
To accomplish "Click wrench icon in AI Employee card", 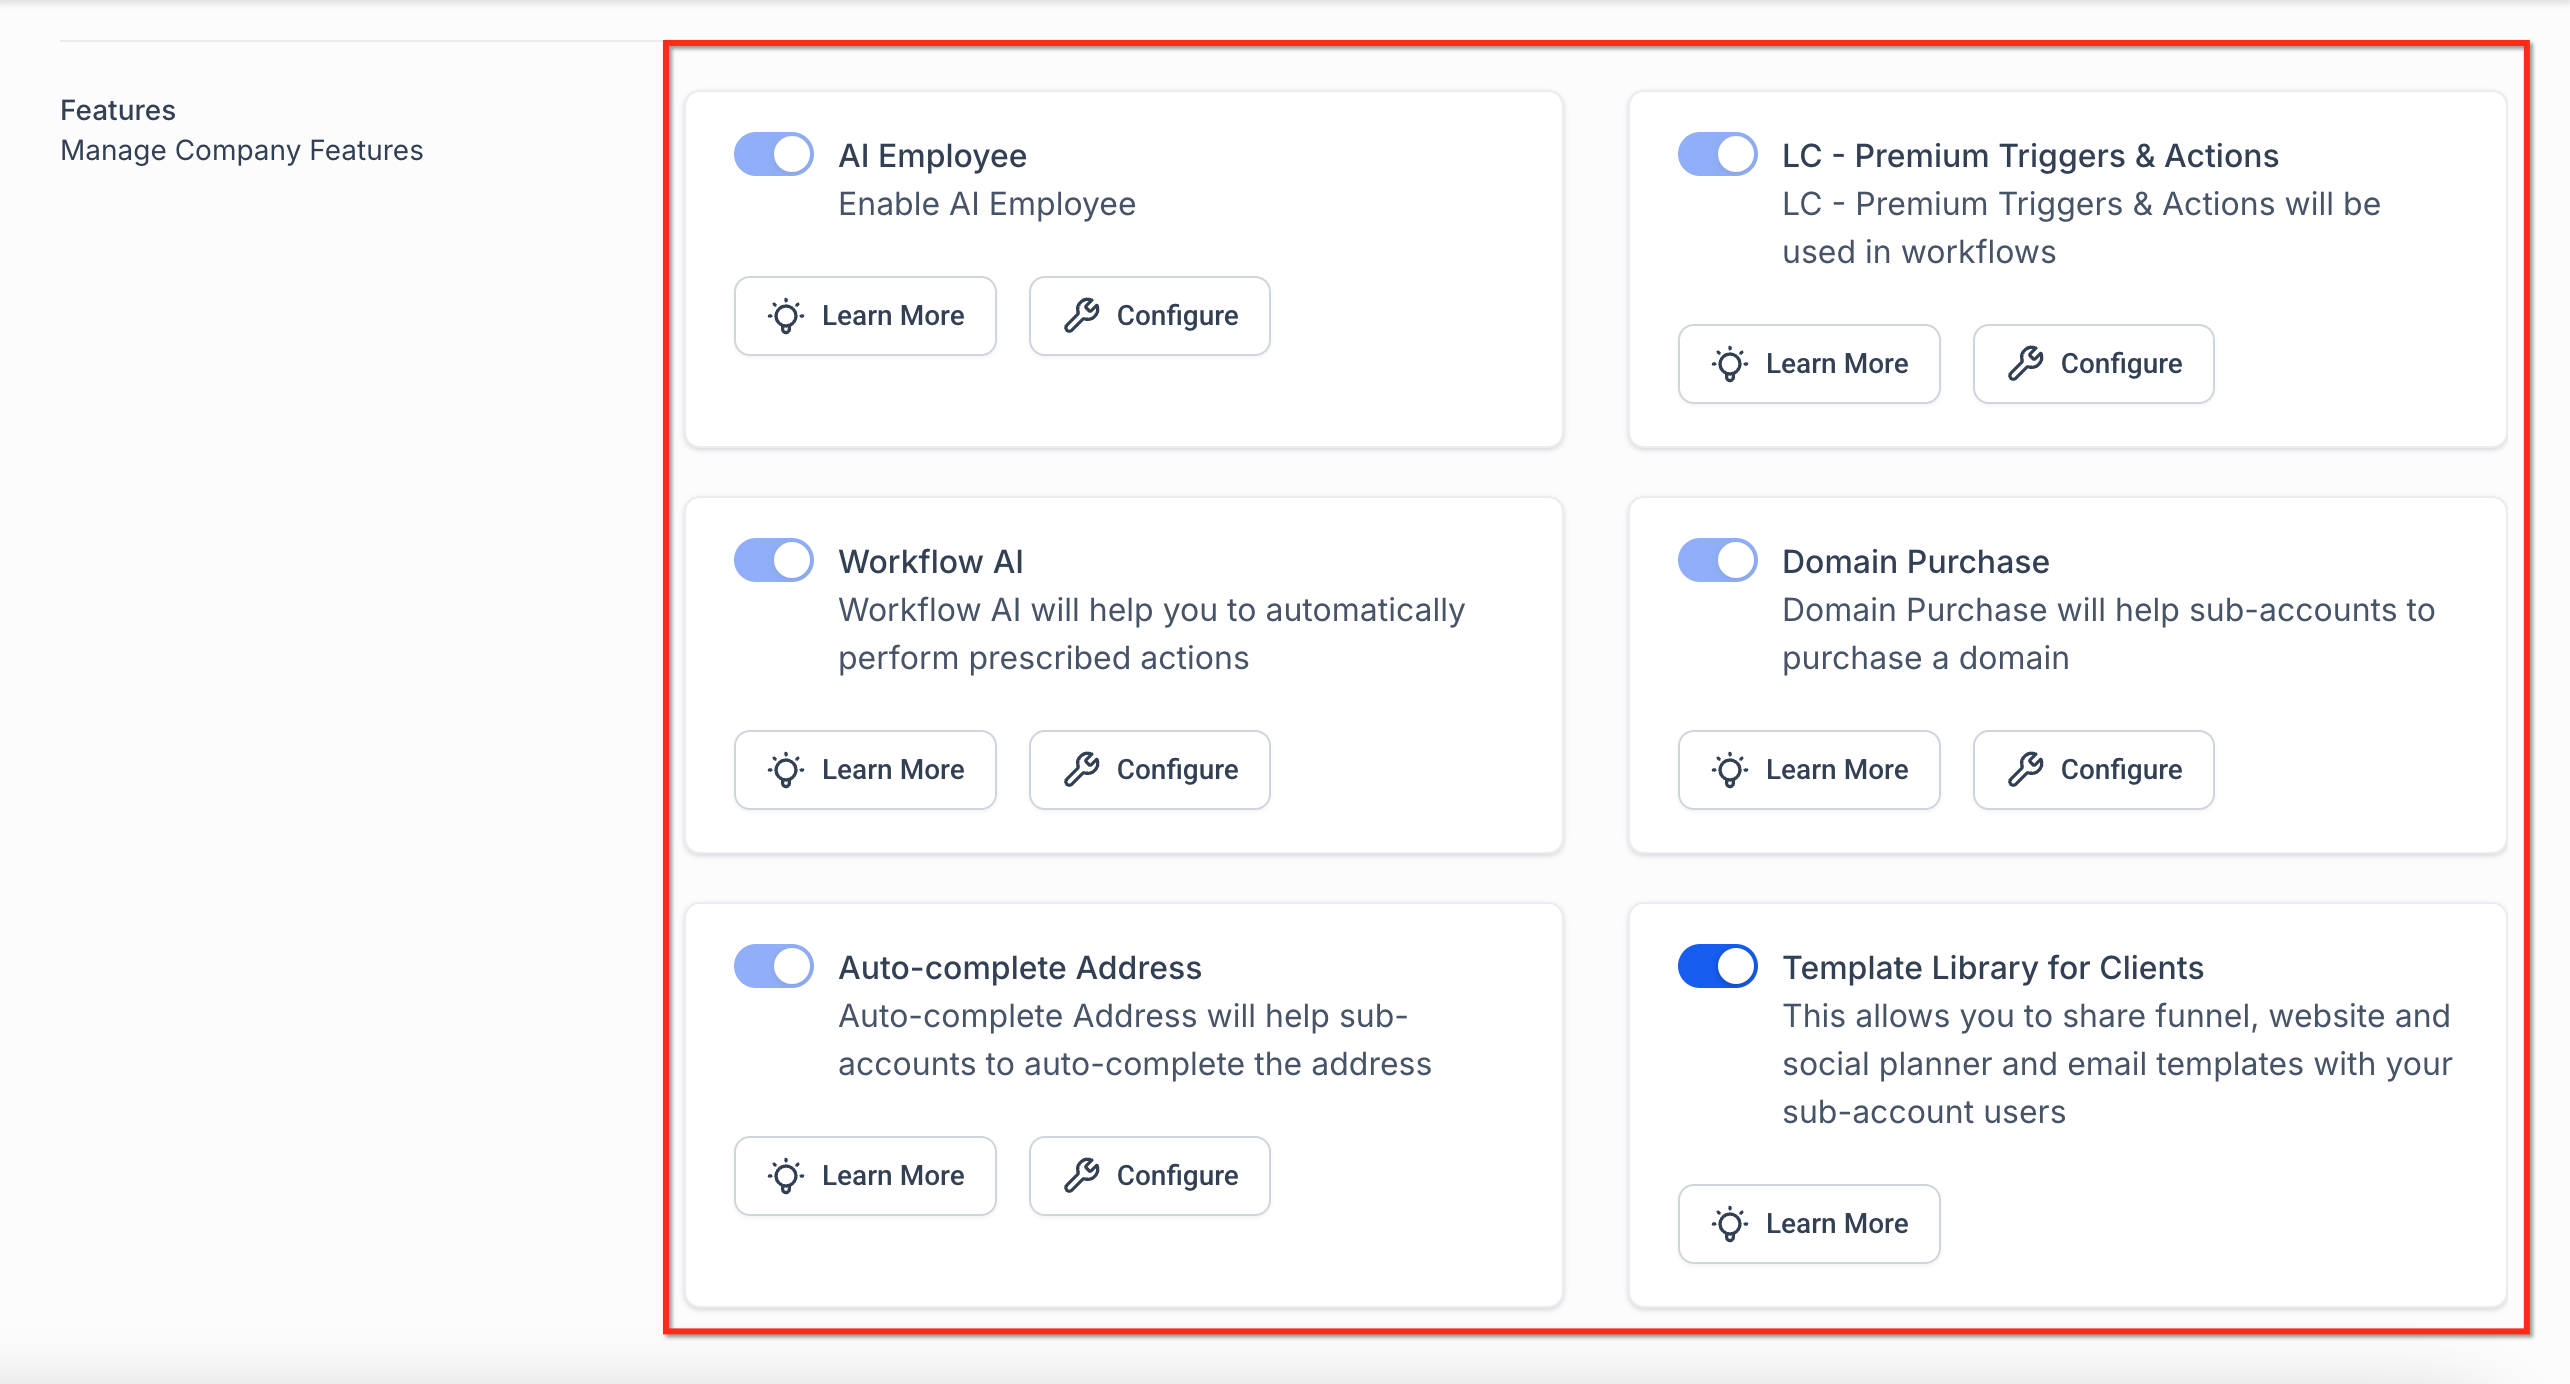I will [x=1082, y=316].
